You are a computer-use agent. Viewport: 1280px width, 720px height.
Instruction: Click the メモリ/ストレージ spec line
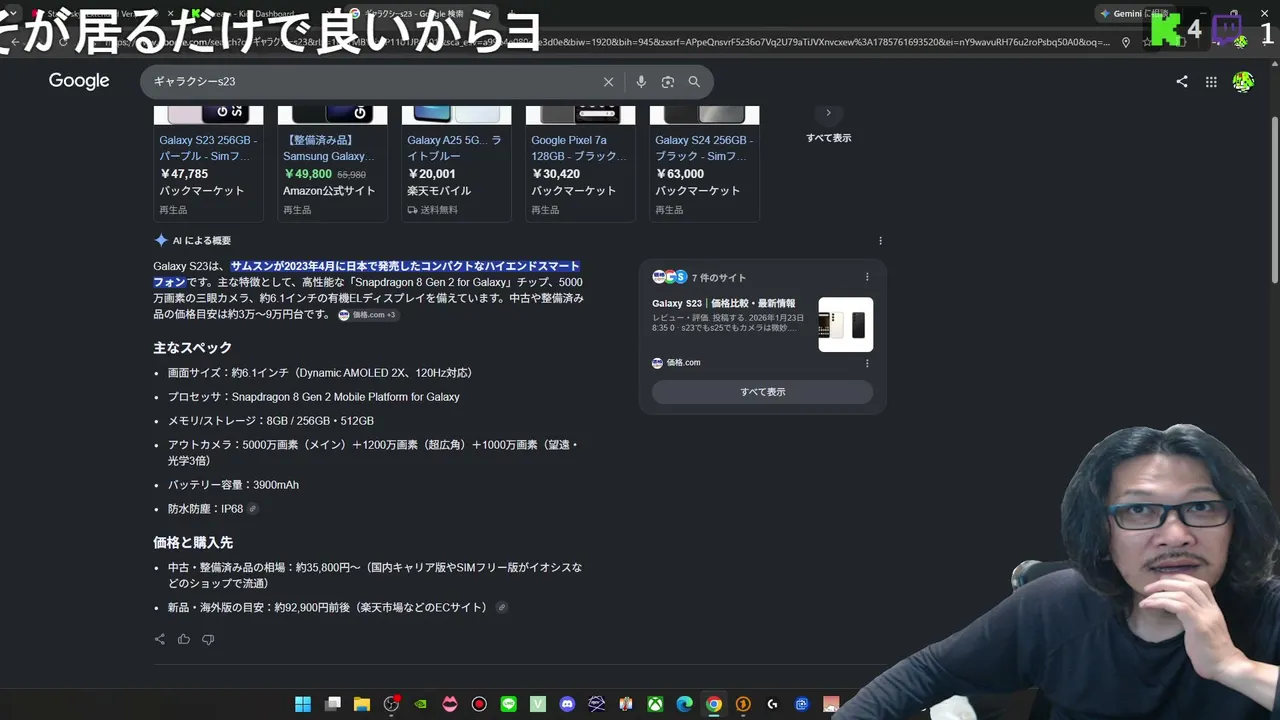(x=271, y=421)
